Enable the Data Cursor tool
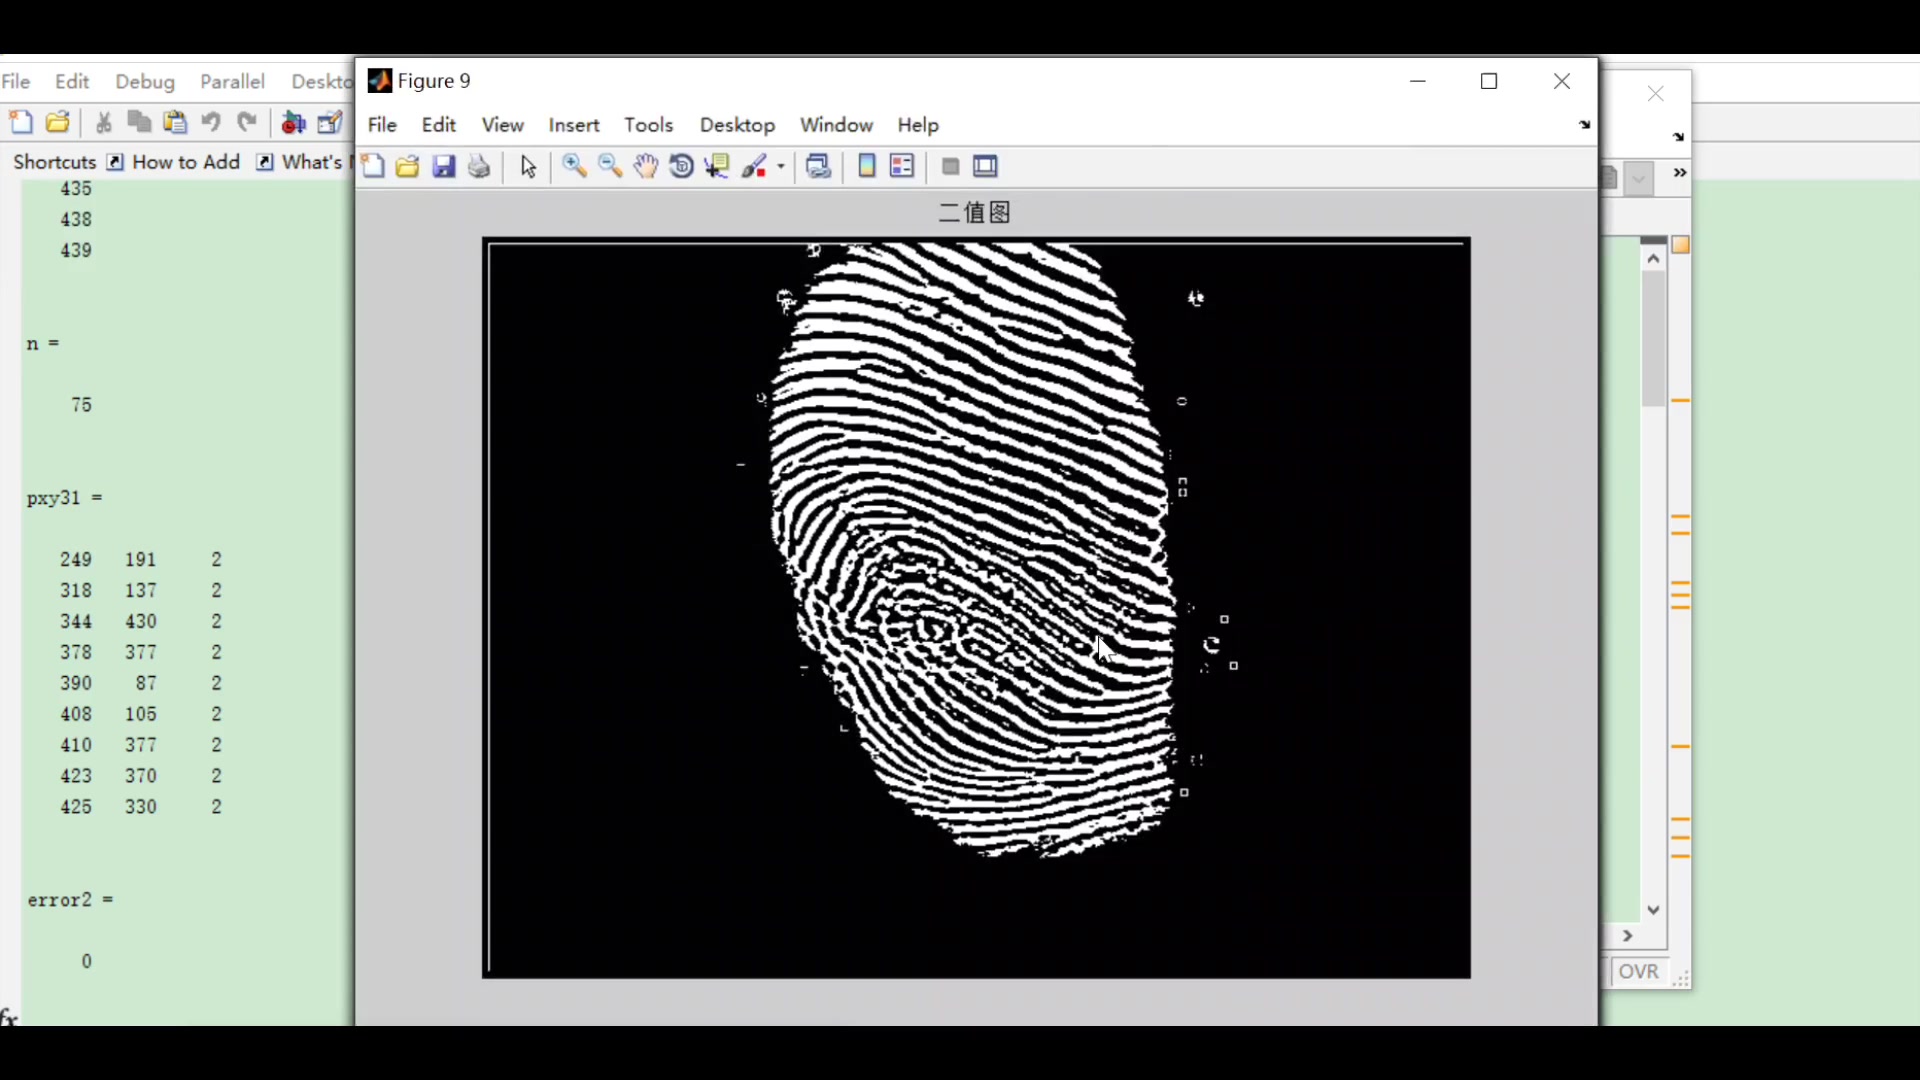The width and height of the screenshot is (1920, 1080). (717, 167)
